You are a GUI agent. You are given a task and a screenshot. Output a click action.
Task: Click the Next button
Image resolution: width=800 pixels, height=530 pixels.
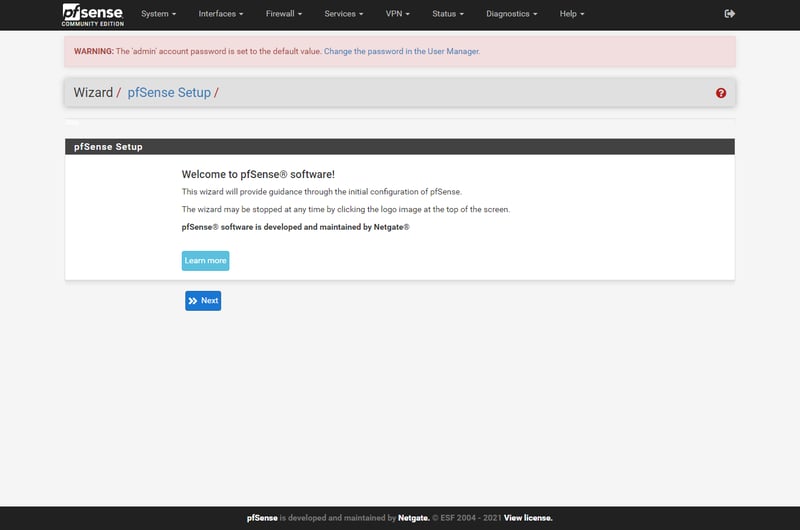(x=203, y=301)
